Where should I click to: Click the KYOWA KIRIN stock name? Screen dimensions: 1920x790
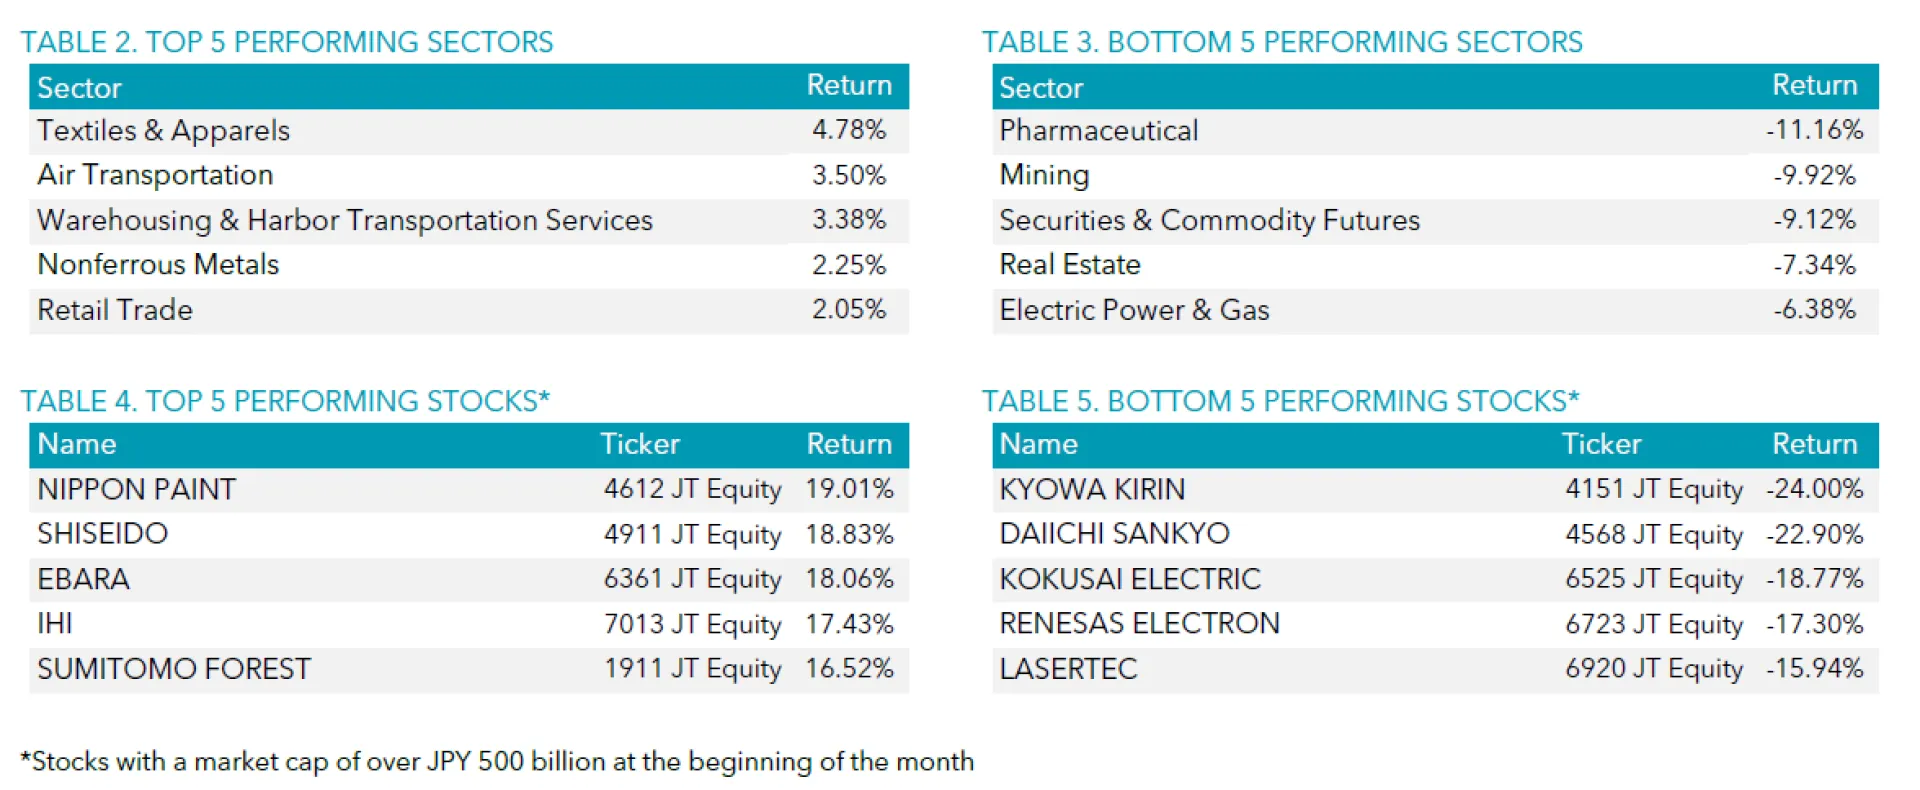pyautogui.click(x=1092, y=489)
